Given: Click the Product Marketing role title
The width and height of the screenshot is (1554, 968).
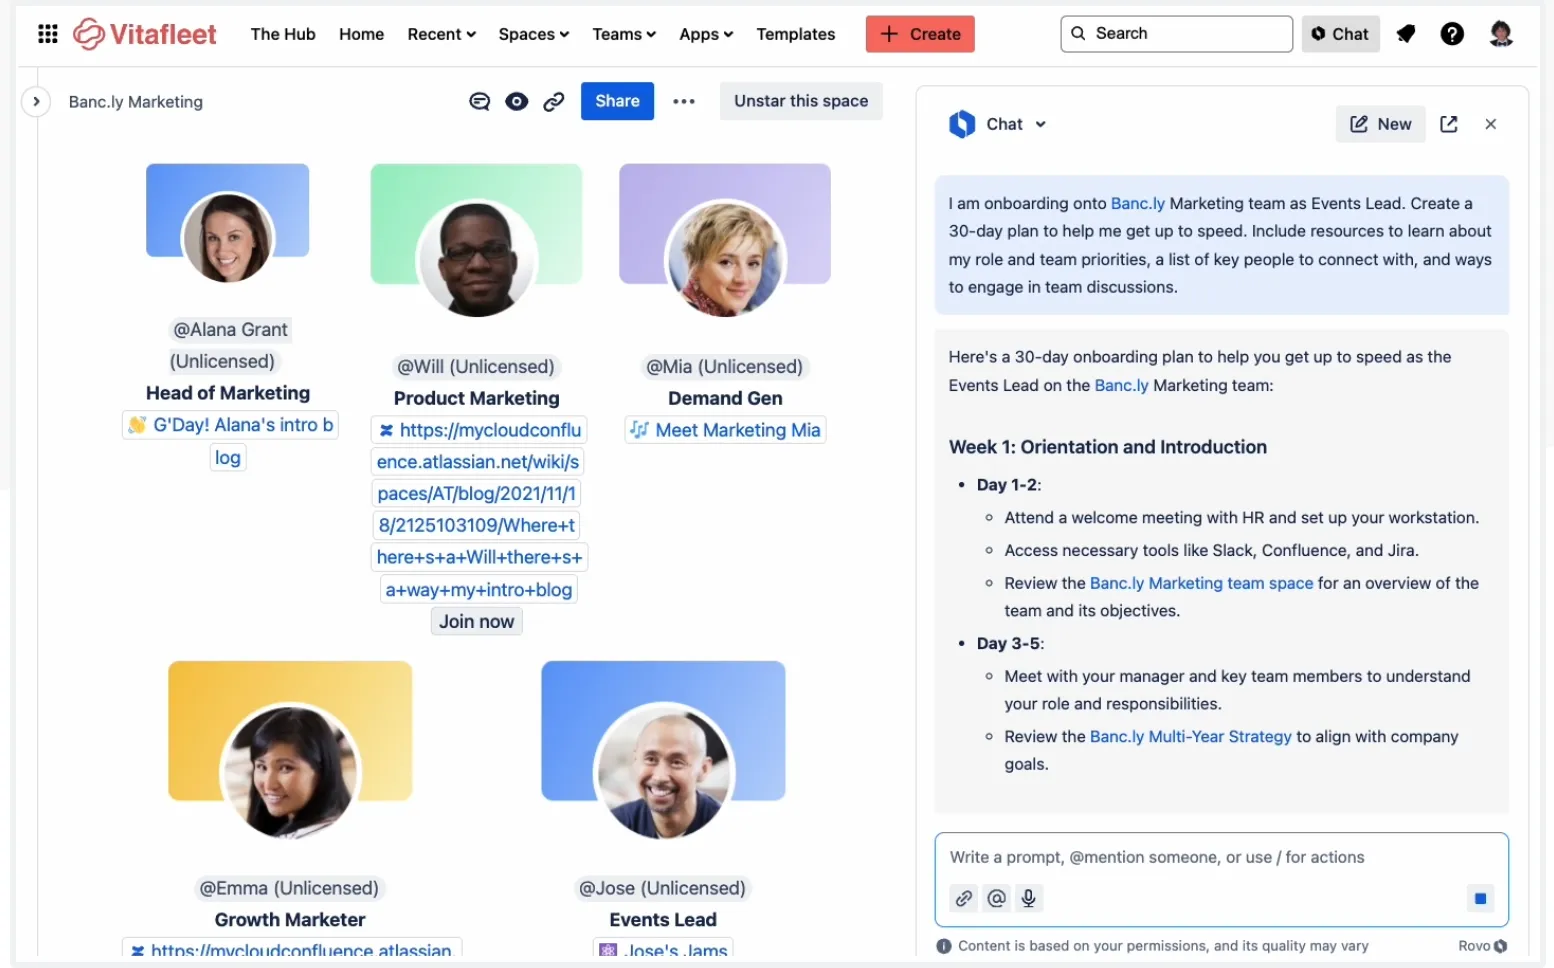Looking at the screenshot, I should [x=476, y=398].
